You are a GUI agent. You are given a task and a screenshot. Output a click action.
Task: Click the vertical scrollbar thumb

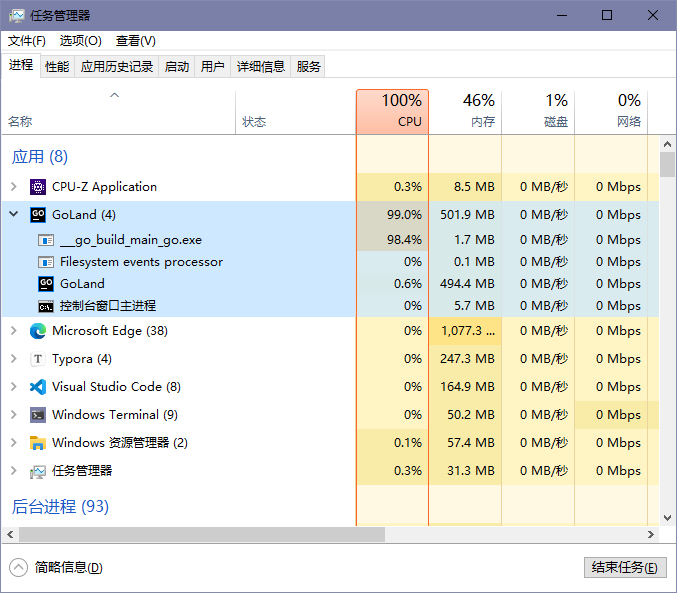pos(668,165)
